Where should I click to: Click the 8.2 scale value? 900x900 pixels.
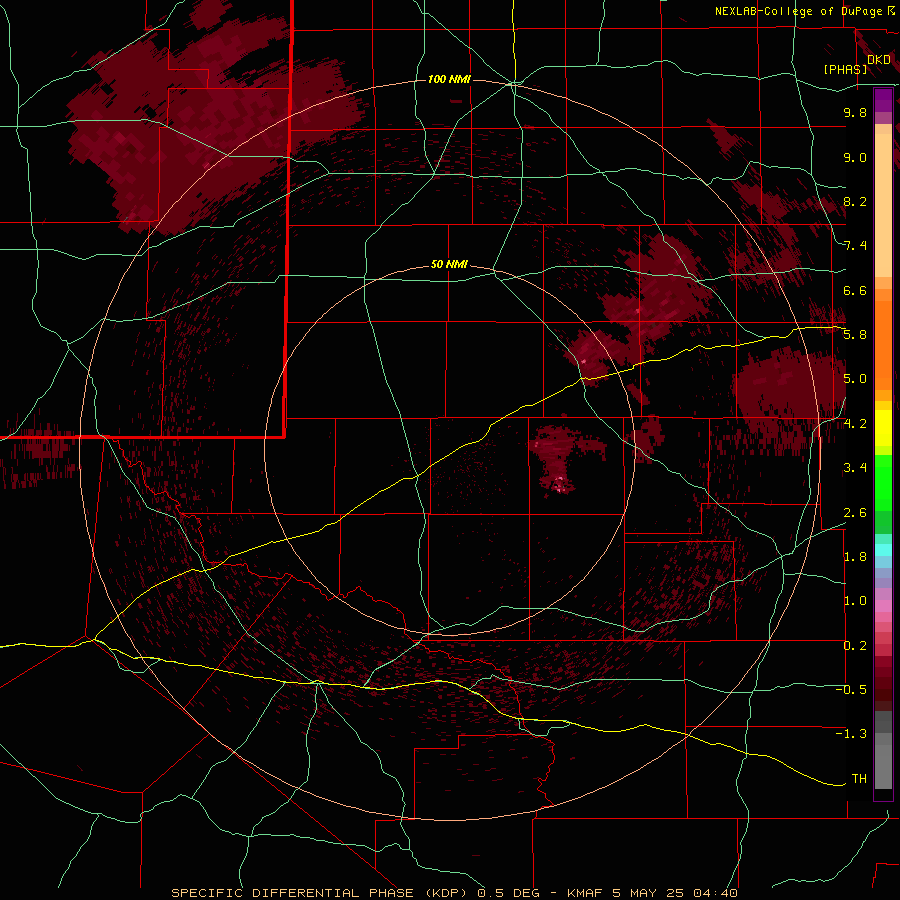pyautogui.click(x=855, y=201)
